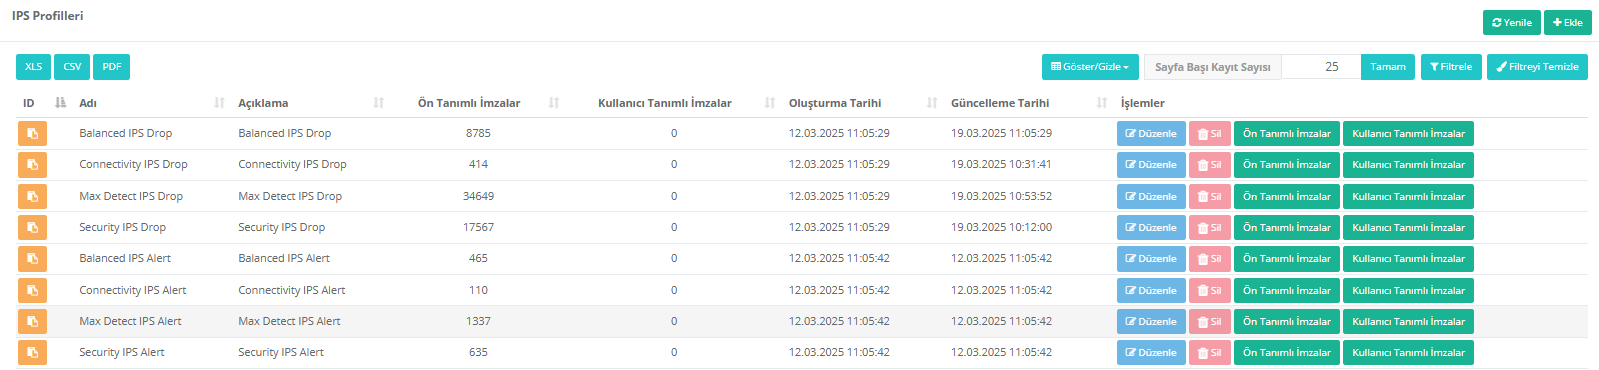Screen dimensions: 1599x370
Task: Open the Göster/Gizle column dropdown
Action: pyautogui.click(x=1090, y=67)
